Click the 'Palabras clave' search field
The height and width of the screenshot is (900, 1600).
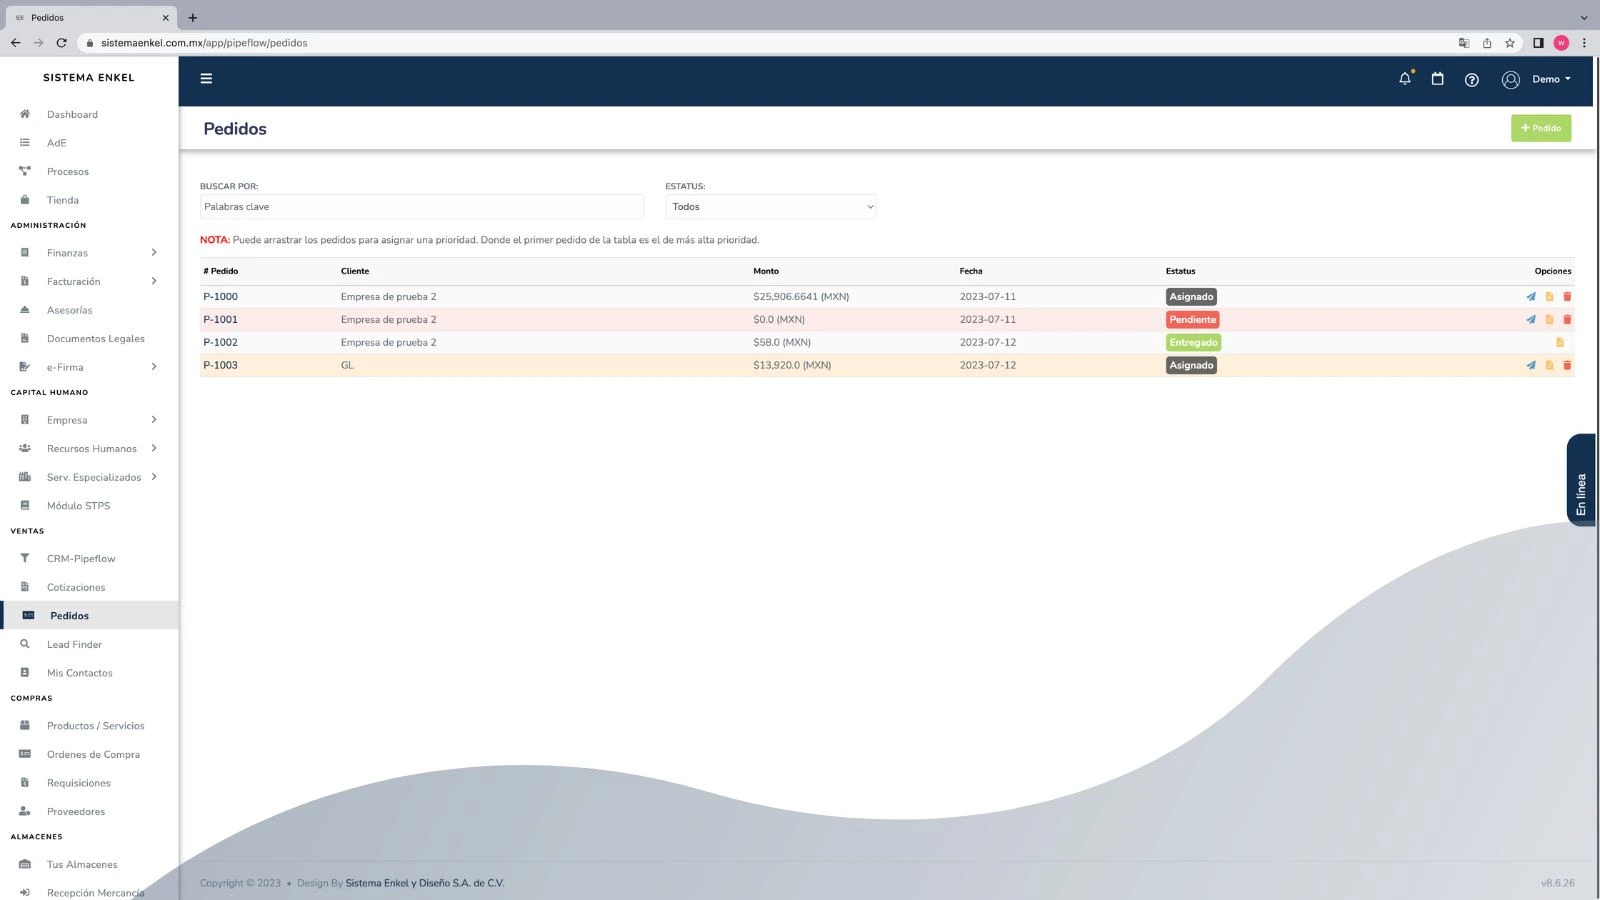[x=421, y=206]
